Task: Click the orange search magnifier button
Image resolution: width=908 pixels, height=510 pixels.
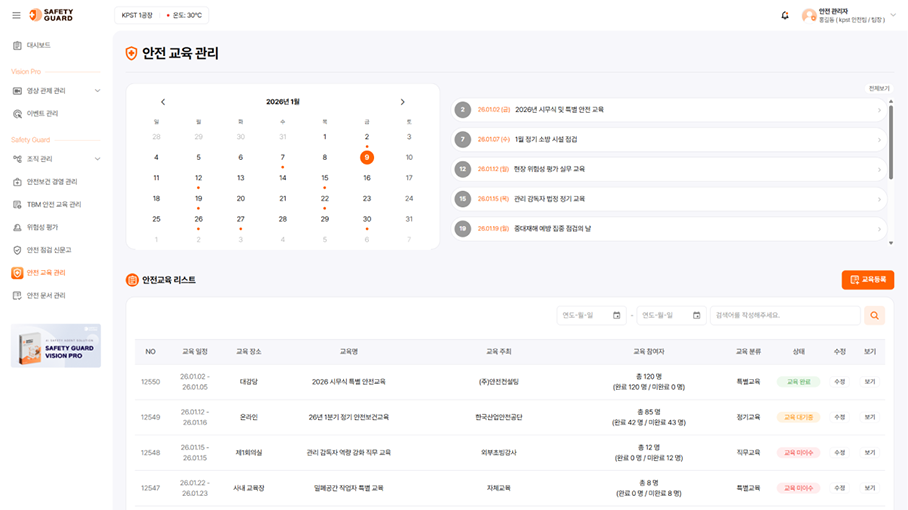Action: 875,315
